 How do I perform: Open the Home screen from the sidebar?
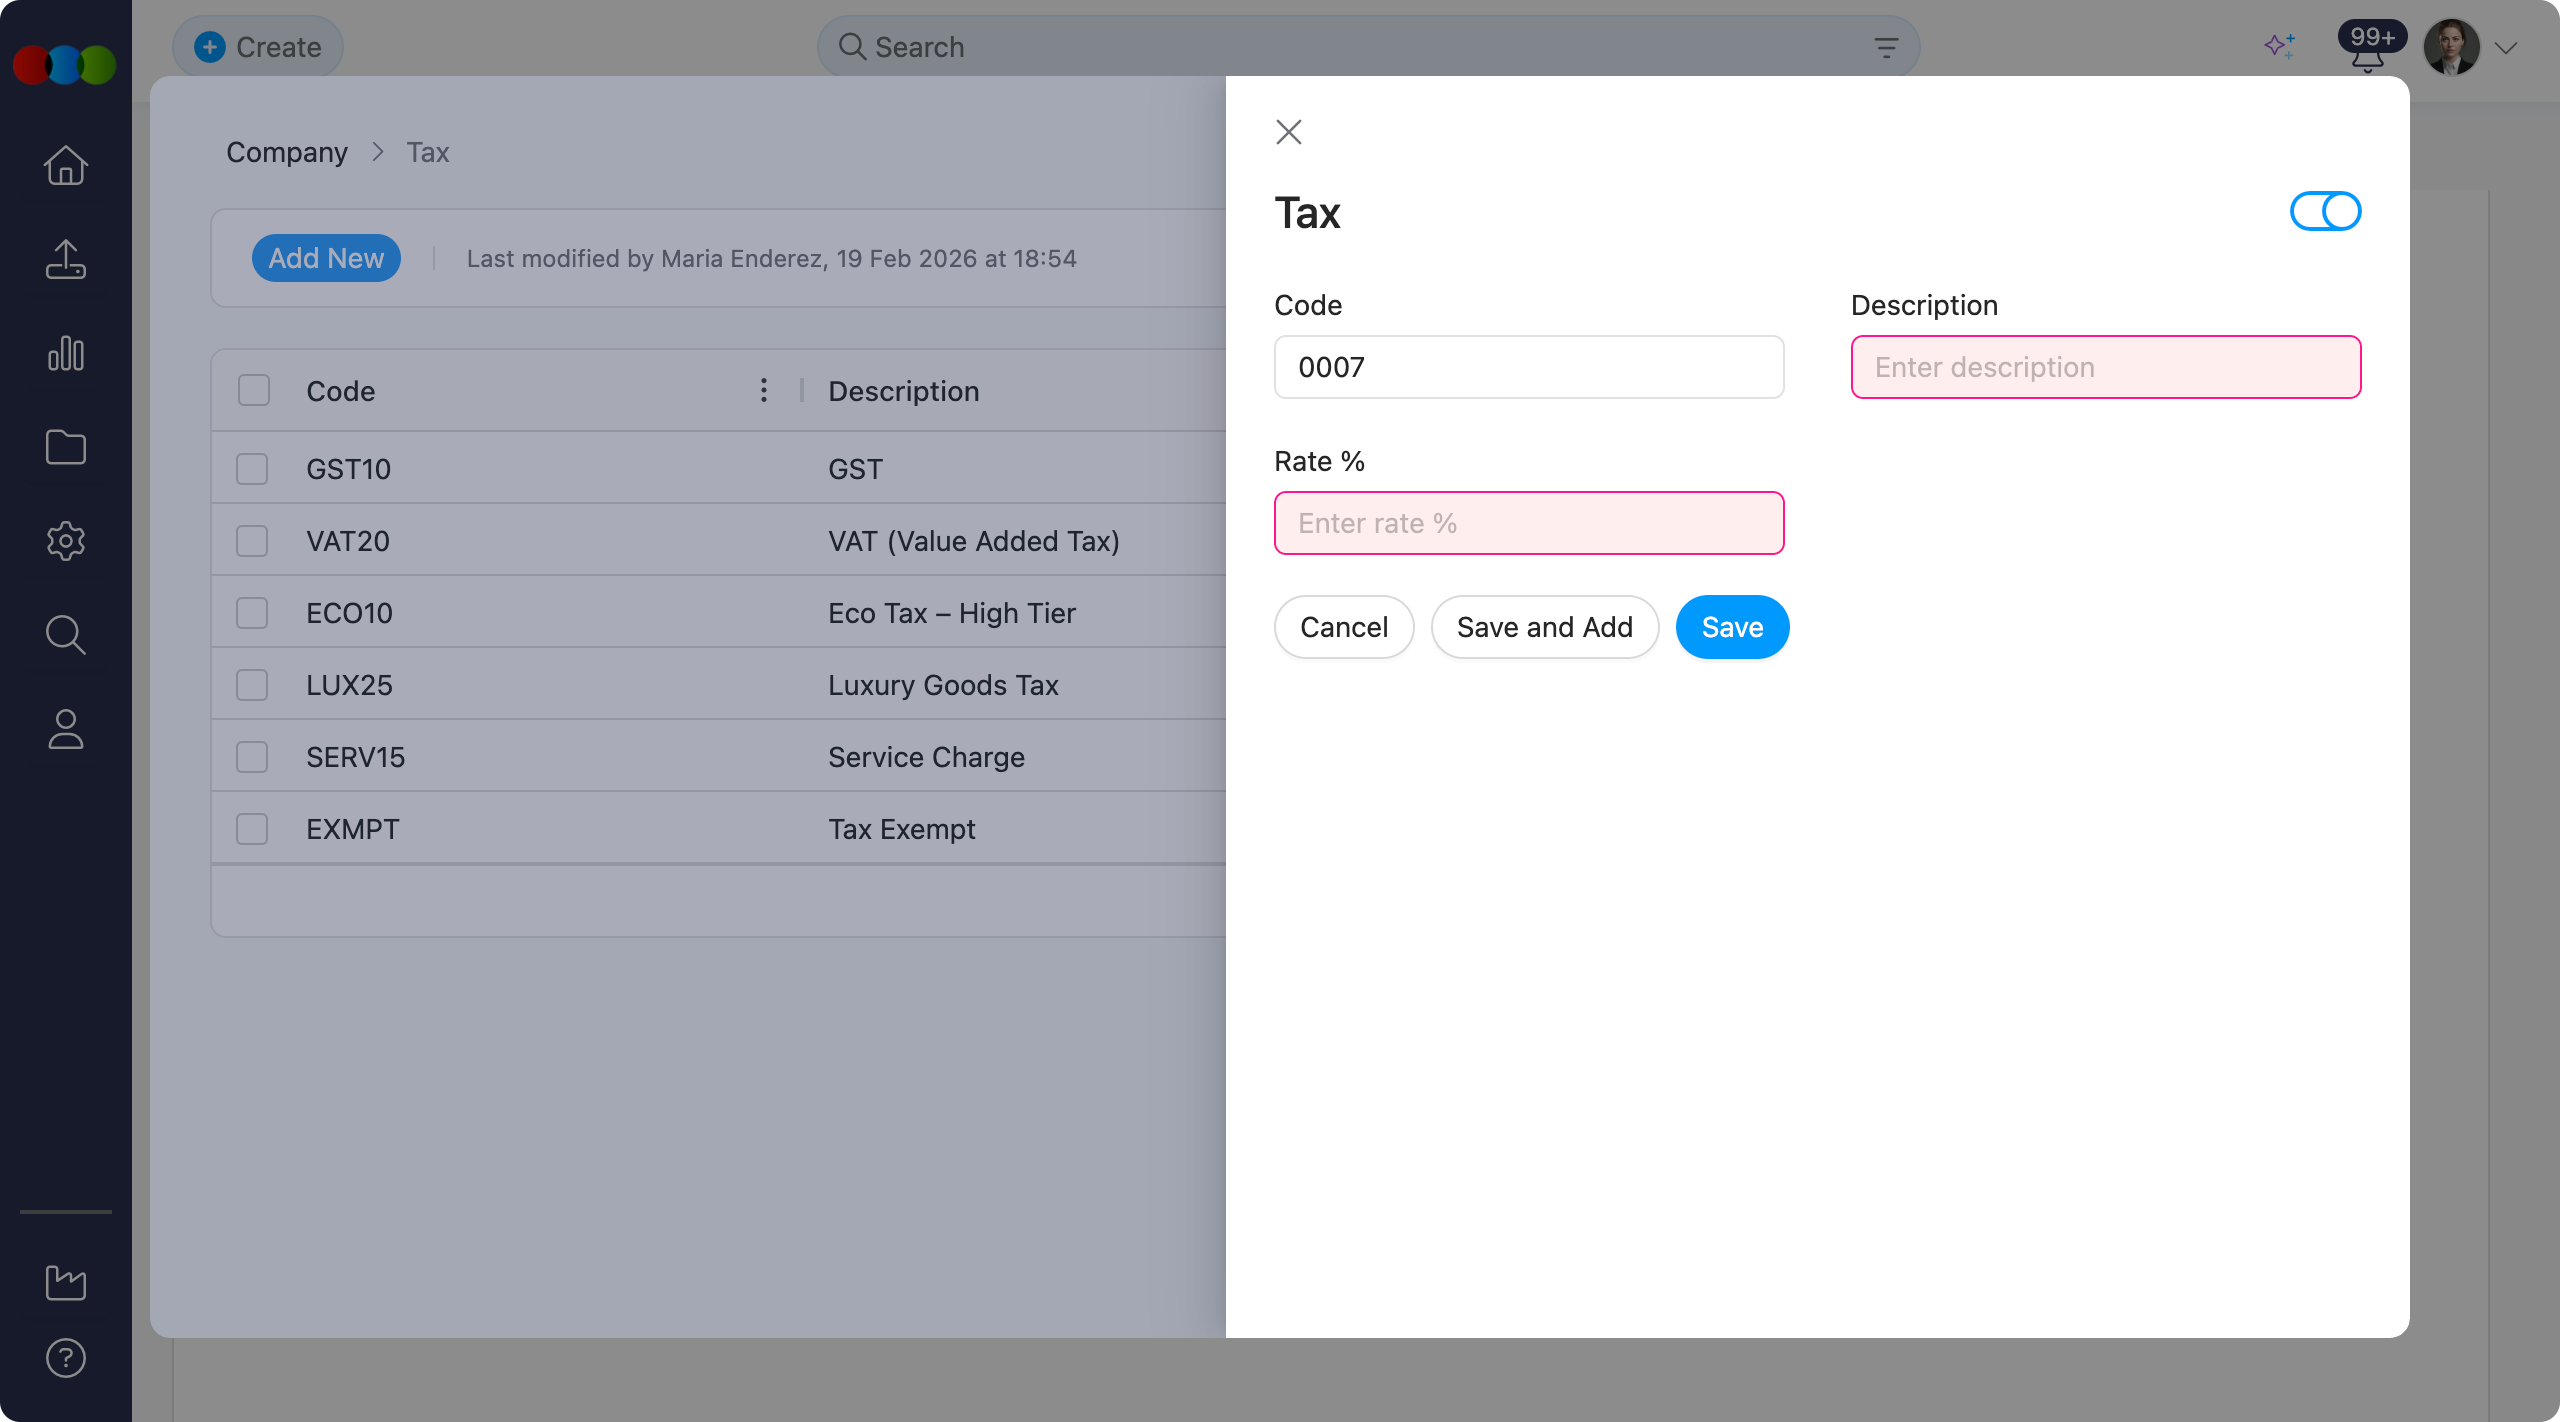[x=65, y=164]
